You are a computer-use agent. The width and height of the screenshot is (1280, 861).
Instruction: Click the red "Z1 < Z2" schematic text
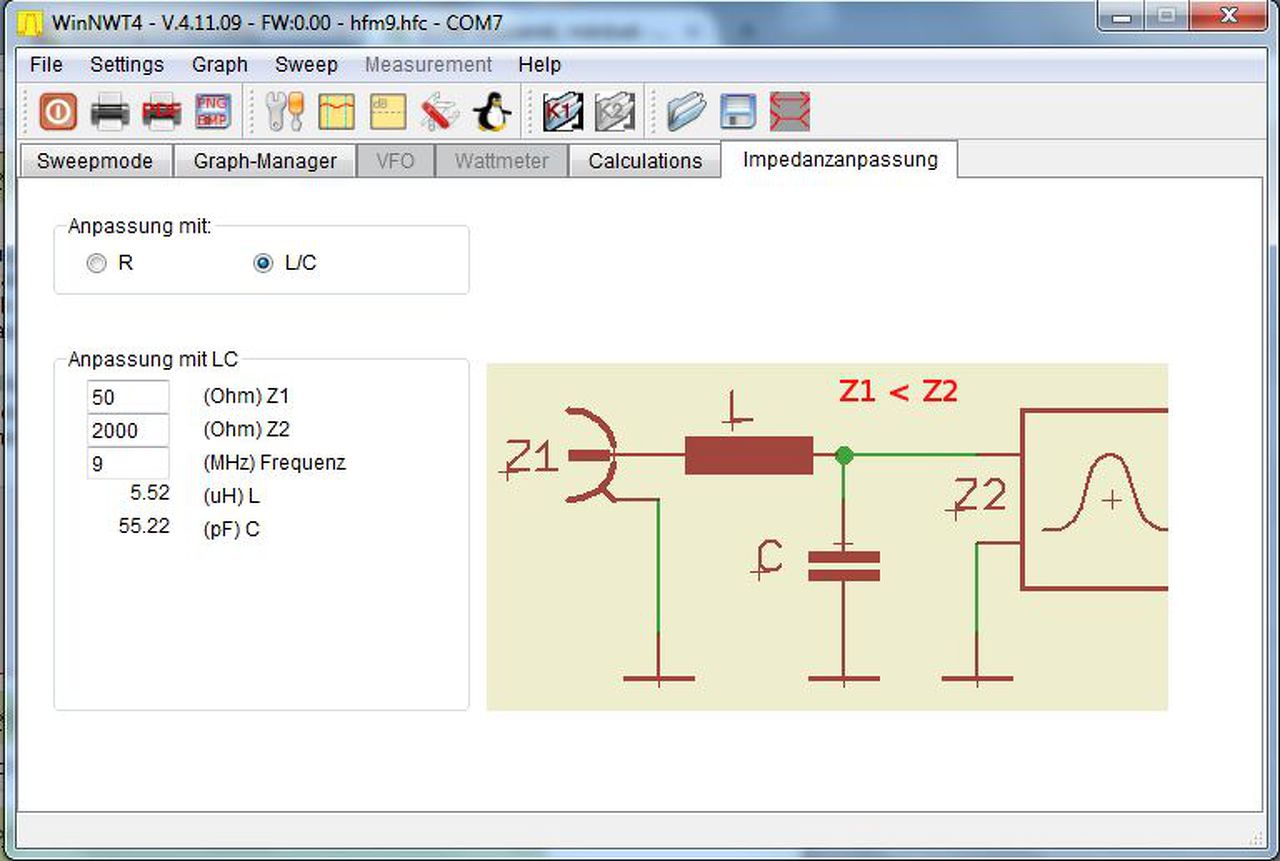pyautogui.click(x=898, y=391)
